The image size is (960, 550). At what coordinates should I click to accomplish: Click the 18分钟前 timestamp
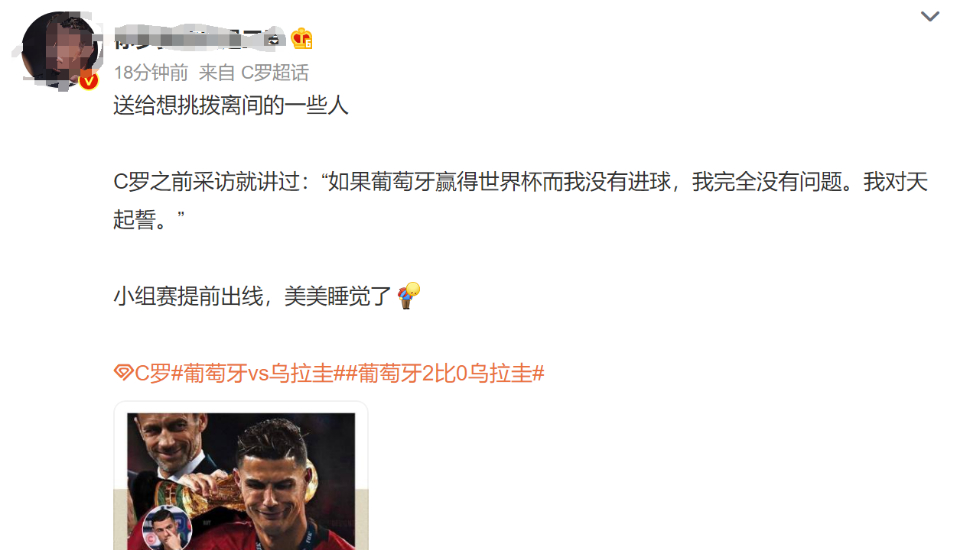151,73
